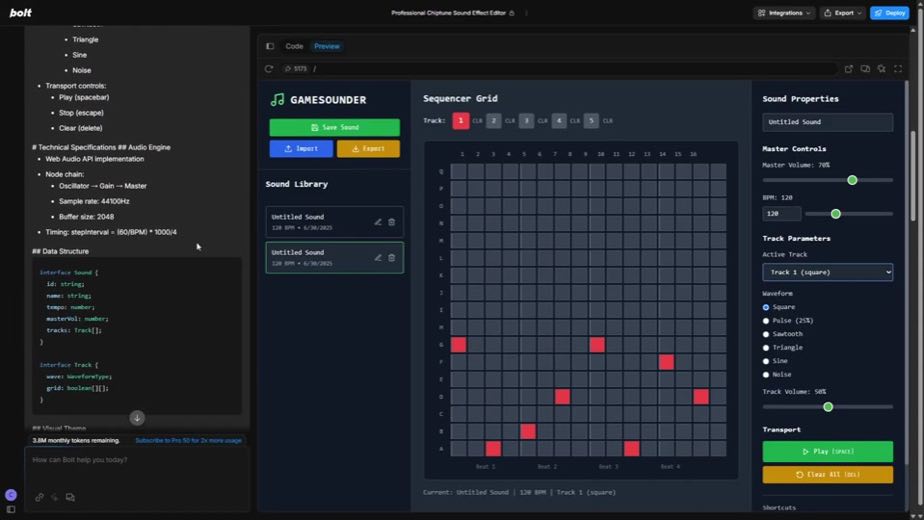Open the Active Track dropdown
This screenshot has width=924, height=520.
827,272
